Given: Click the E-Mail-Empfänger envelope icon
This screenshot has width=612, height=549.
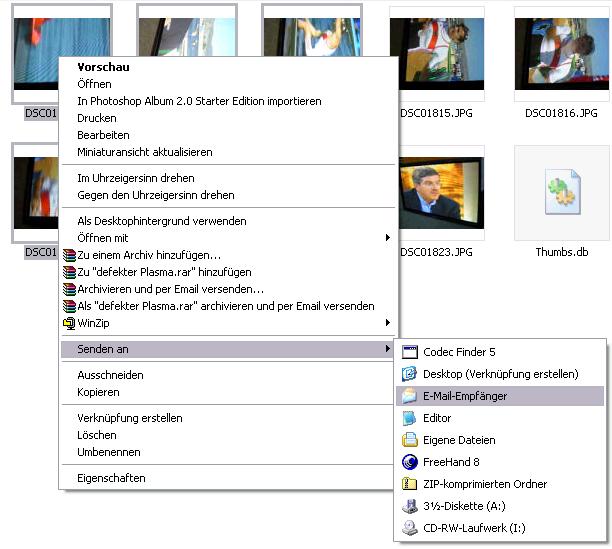Looking at the screenshot, I should pyautogui.click(x=409, y=396).
